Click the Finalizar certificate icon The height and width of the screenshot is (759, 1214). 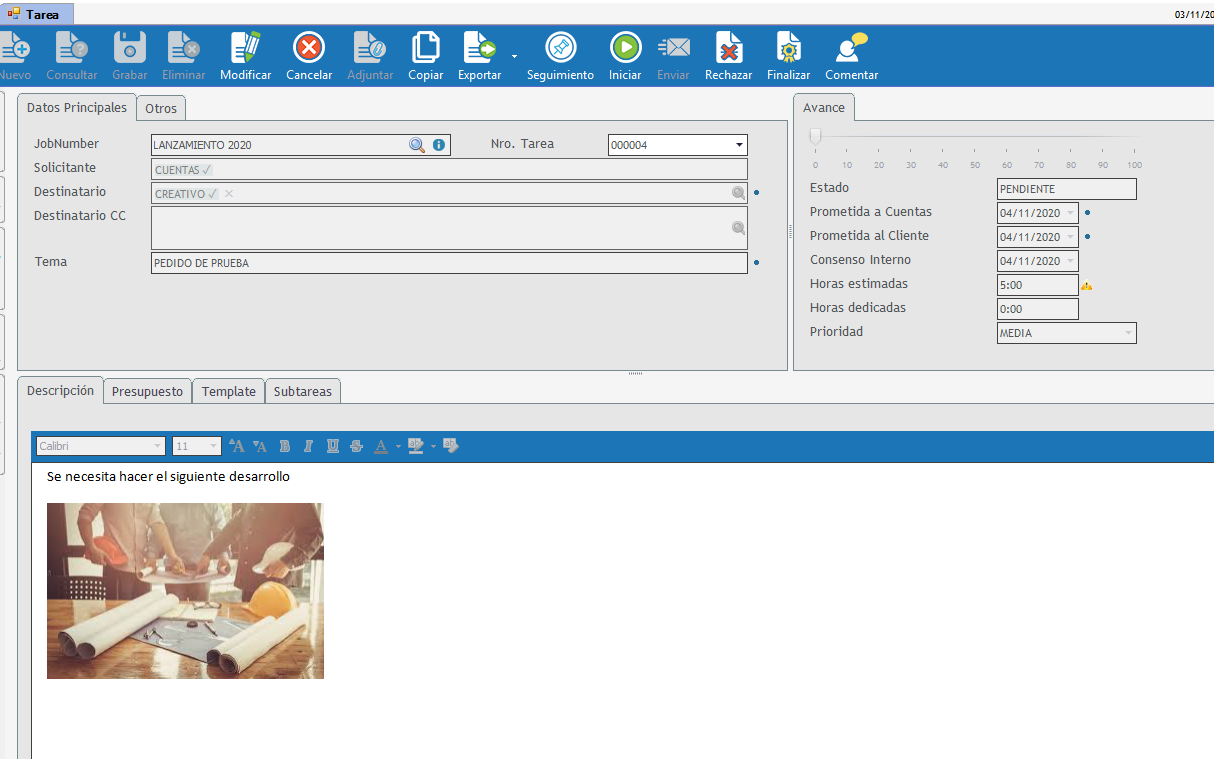click(788, 48)
